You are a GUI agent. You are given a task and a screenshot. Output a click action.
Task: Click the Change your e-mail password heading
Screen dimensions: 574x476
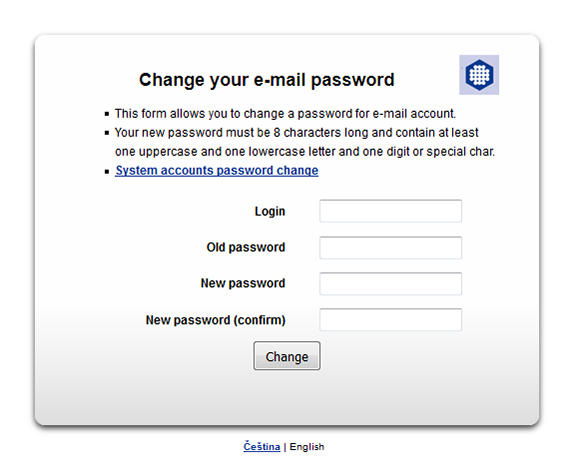(266, 80)
